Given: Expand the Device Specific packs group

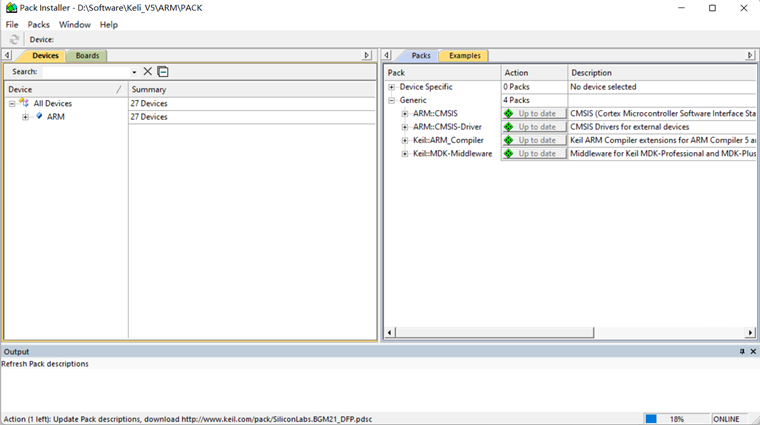Looking at the screenshot, I should pyautogui.click(x=392, y=87).
